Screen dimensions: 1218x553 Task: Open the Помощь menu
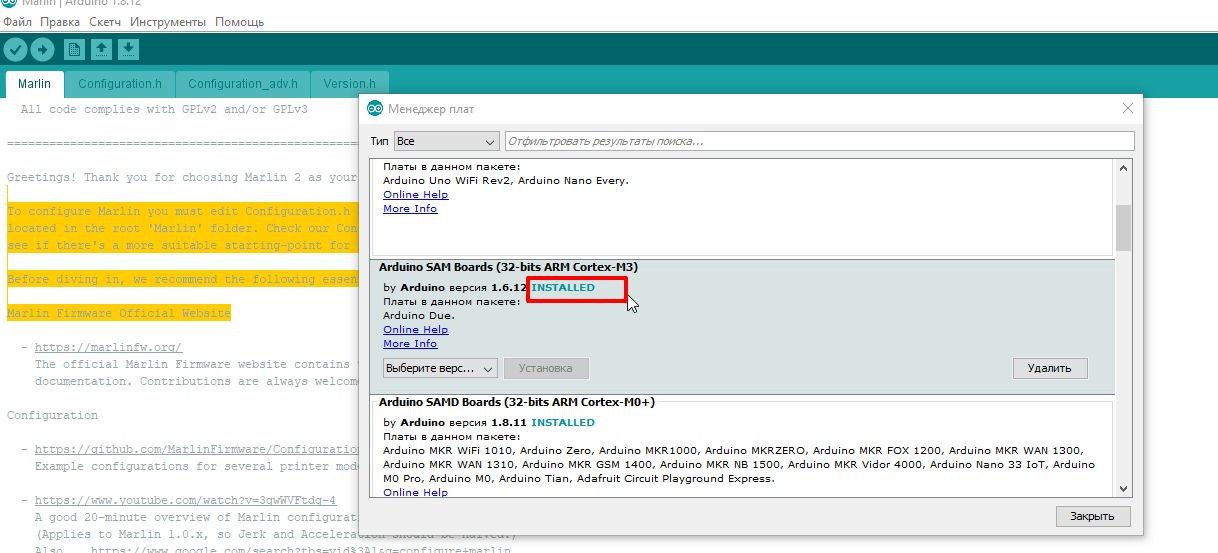[x=240, y=21]
